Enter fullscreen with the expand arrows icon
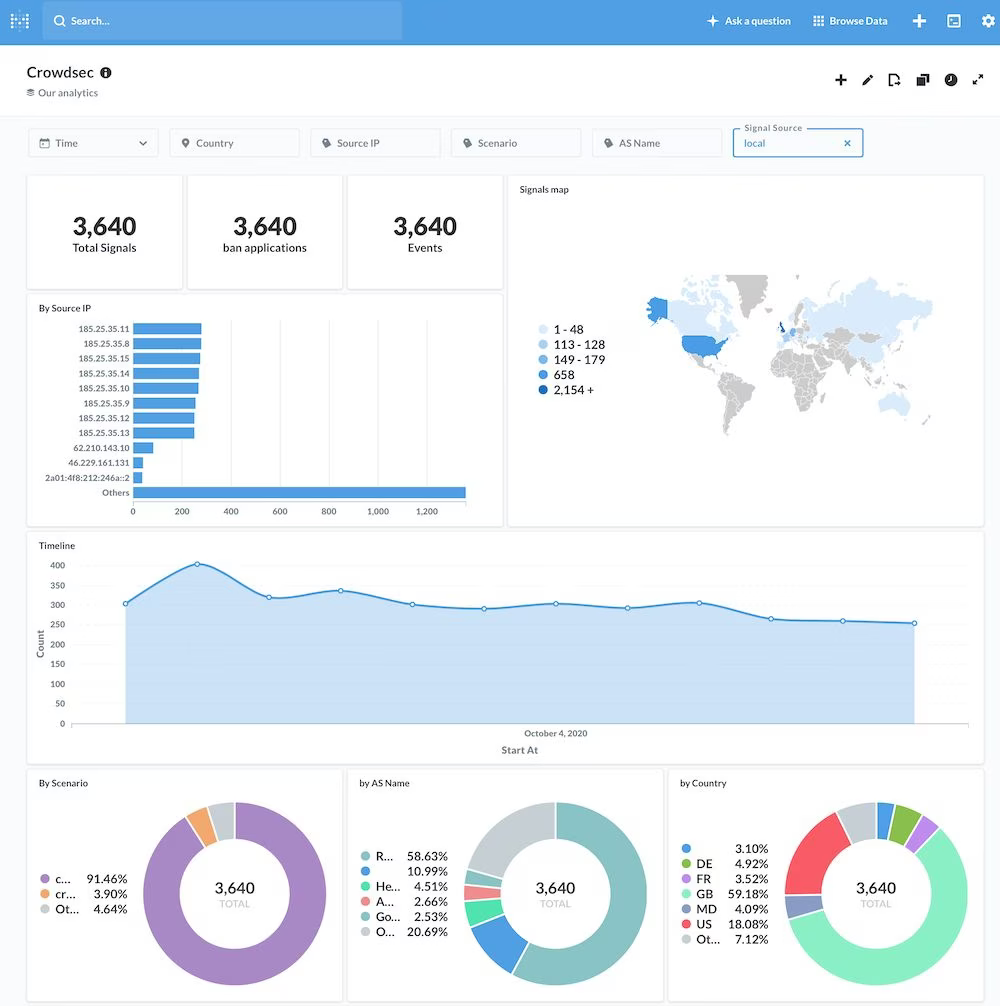The height and width of the screenshot is (1006, 1000). [x=978, y=80]
